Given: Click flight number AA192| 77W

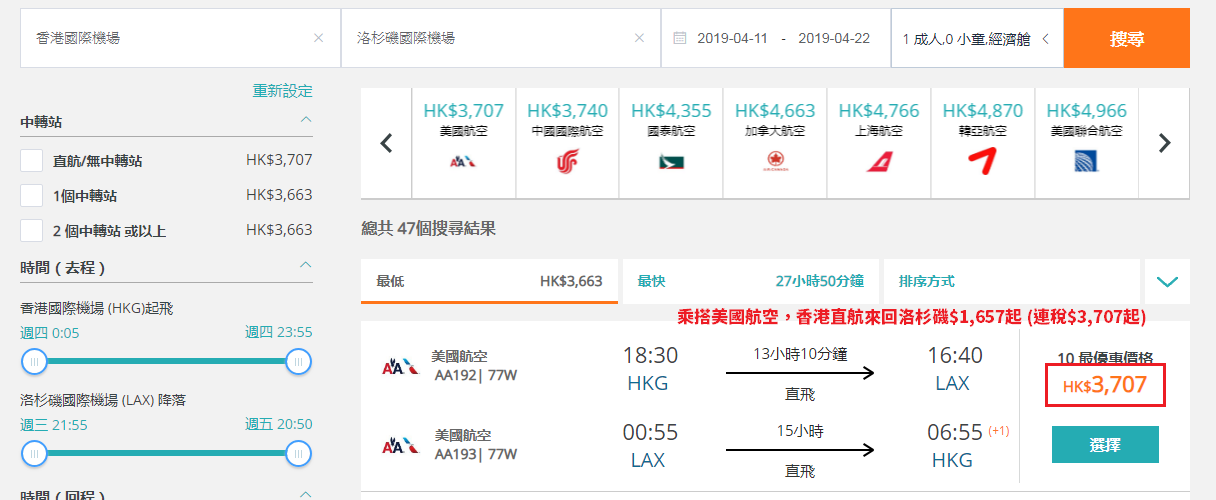Looking at the screenshot, I should [477, 376].
